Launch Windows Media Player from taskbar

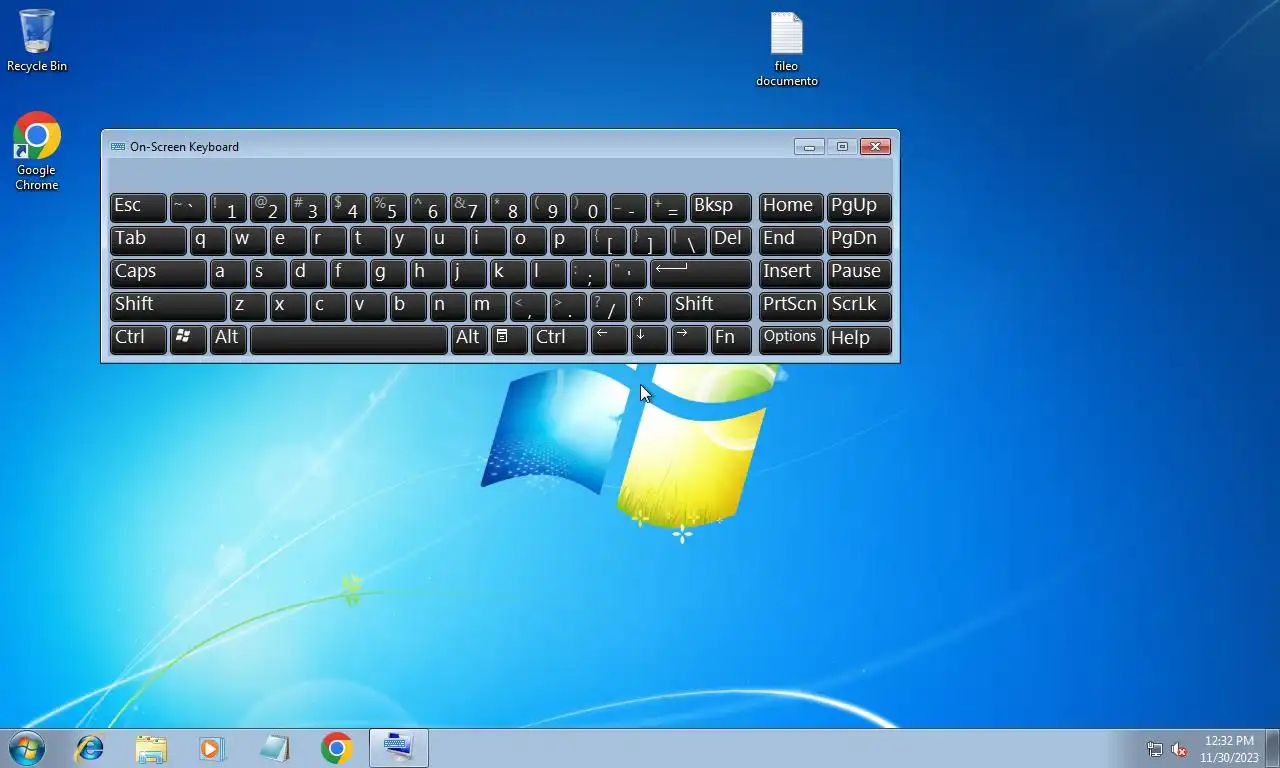click(x=212, y=748)
